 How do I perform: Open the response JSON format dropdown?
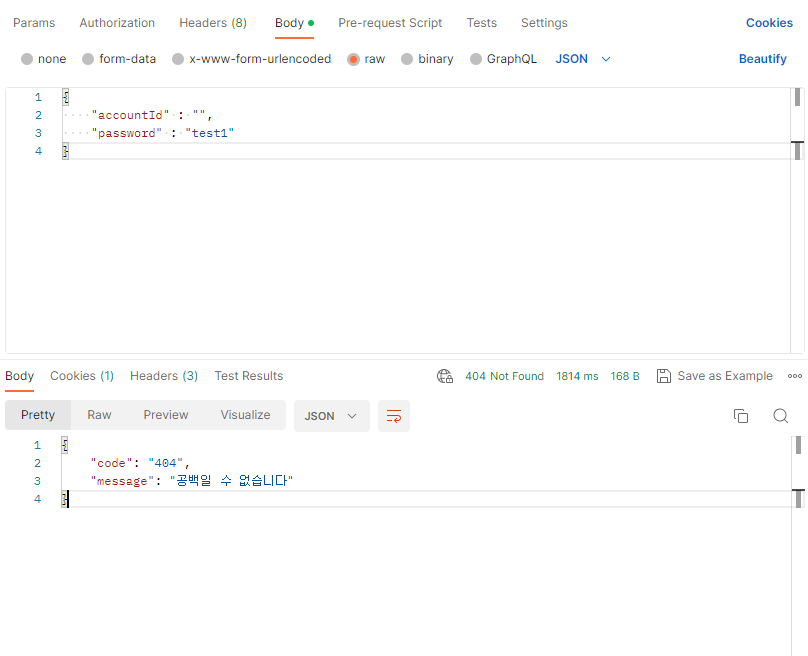tap(331, 416)
